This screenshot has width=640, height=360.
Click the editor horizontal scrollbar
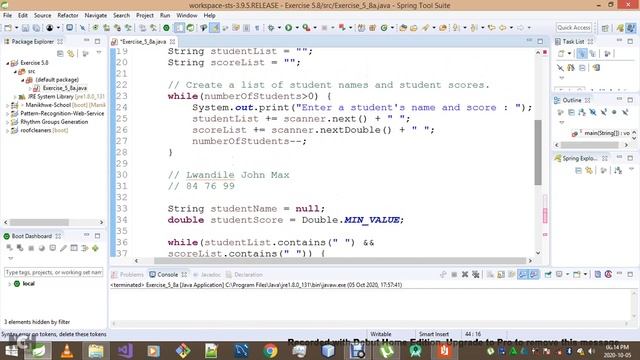(x=340, y=261)
